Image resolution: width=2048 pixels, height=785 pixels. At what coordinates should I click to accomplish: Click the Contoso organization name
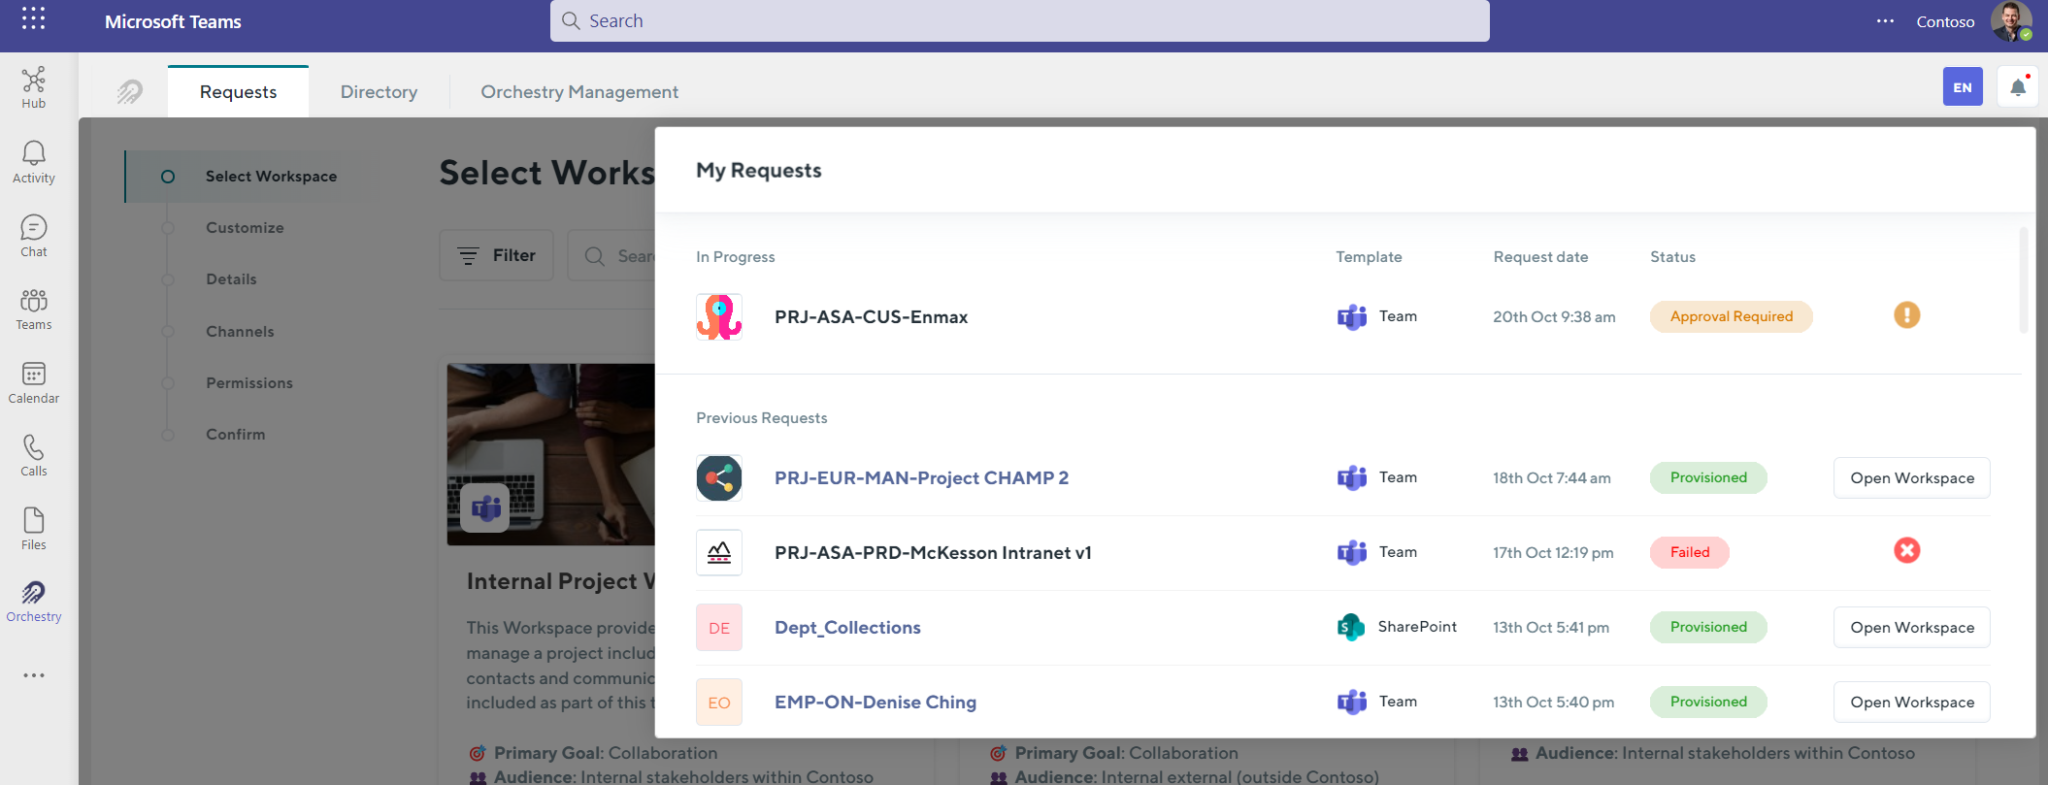(x=1945, y=21)
